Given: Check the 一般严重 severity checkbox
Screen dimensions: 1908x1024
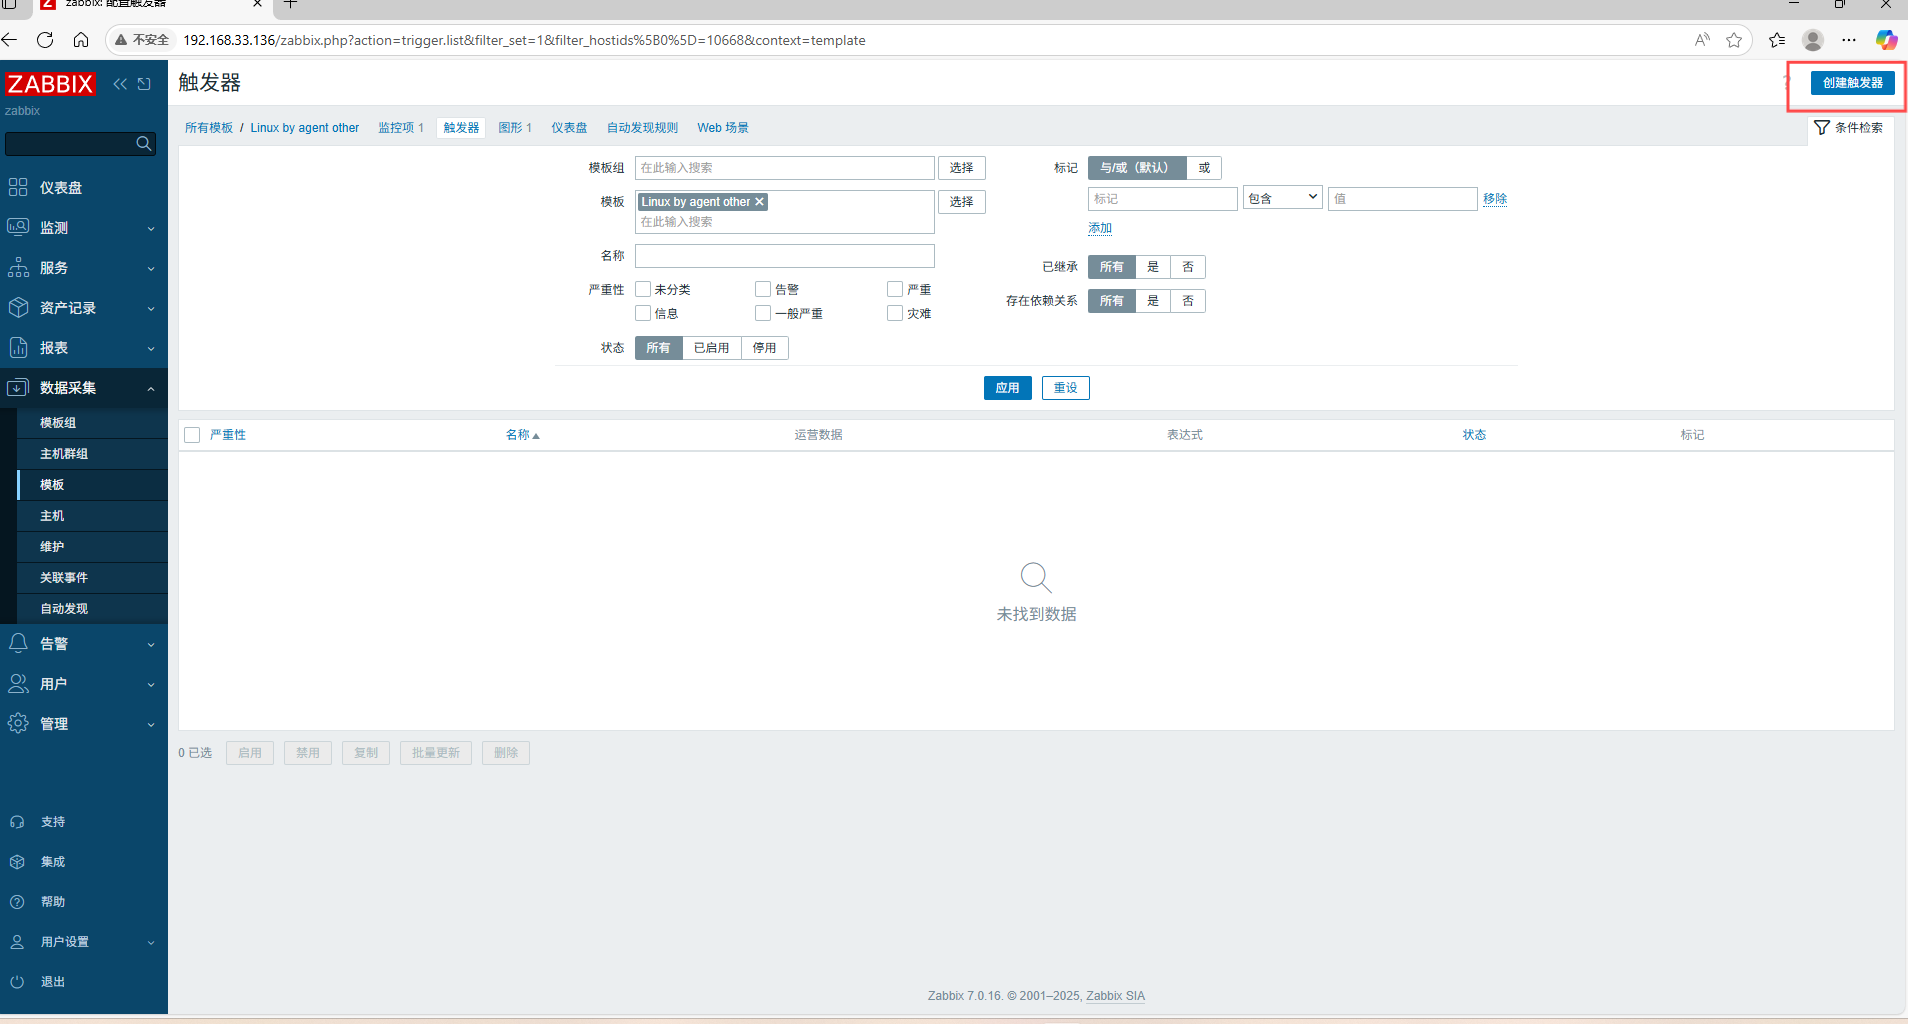Looking at the screenshot, I should tap(763, 313).
